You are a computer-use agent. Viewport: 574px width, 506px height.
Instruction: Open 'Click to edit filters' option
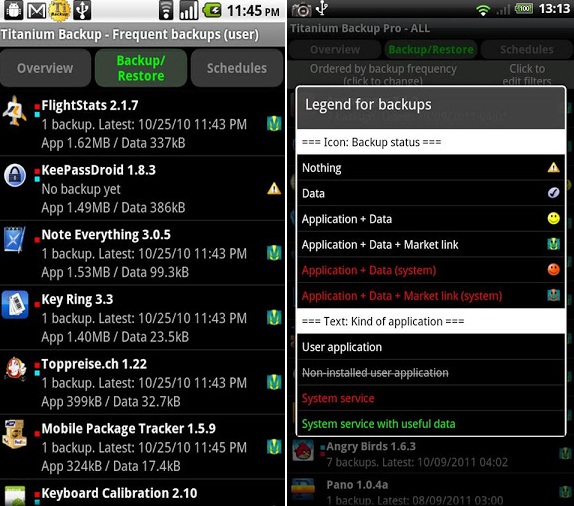(x=527, y=74)
